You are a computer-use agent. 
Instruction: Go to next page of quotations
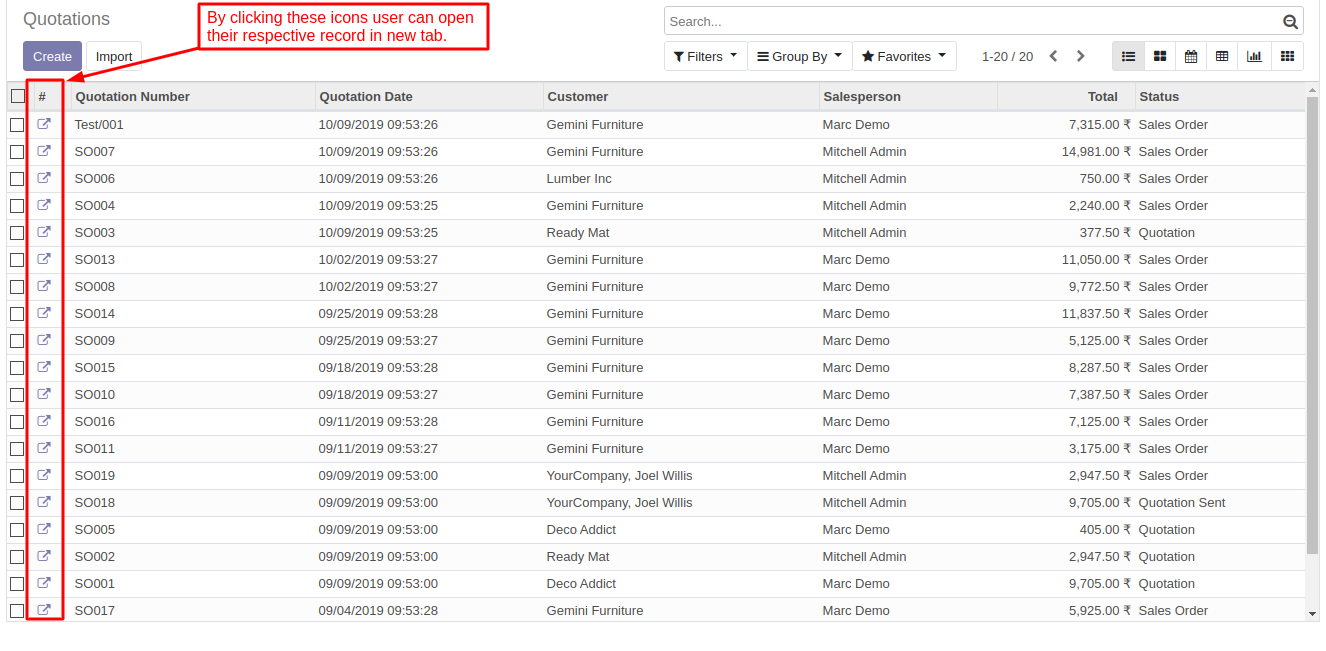[1080, 57]
